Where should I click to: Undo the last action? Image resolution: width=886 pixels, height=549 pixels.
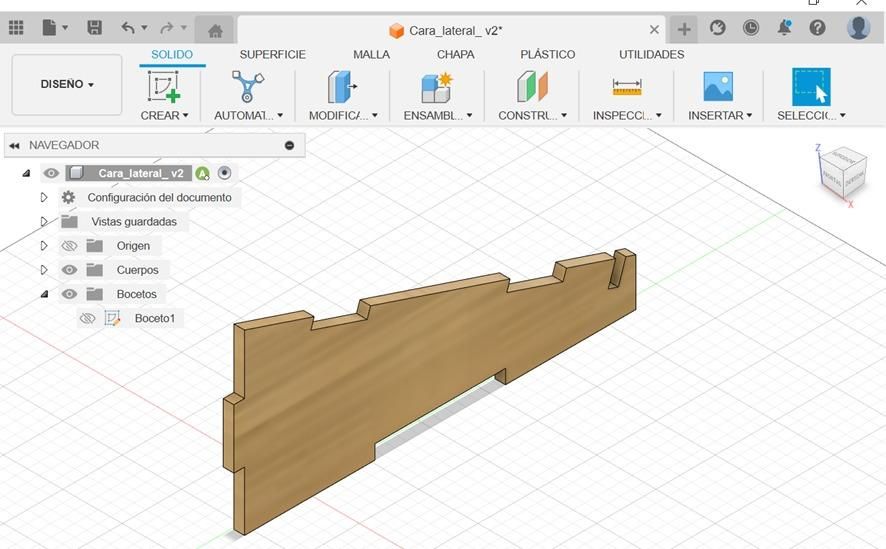[x=128, y=28]
